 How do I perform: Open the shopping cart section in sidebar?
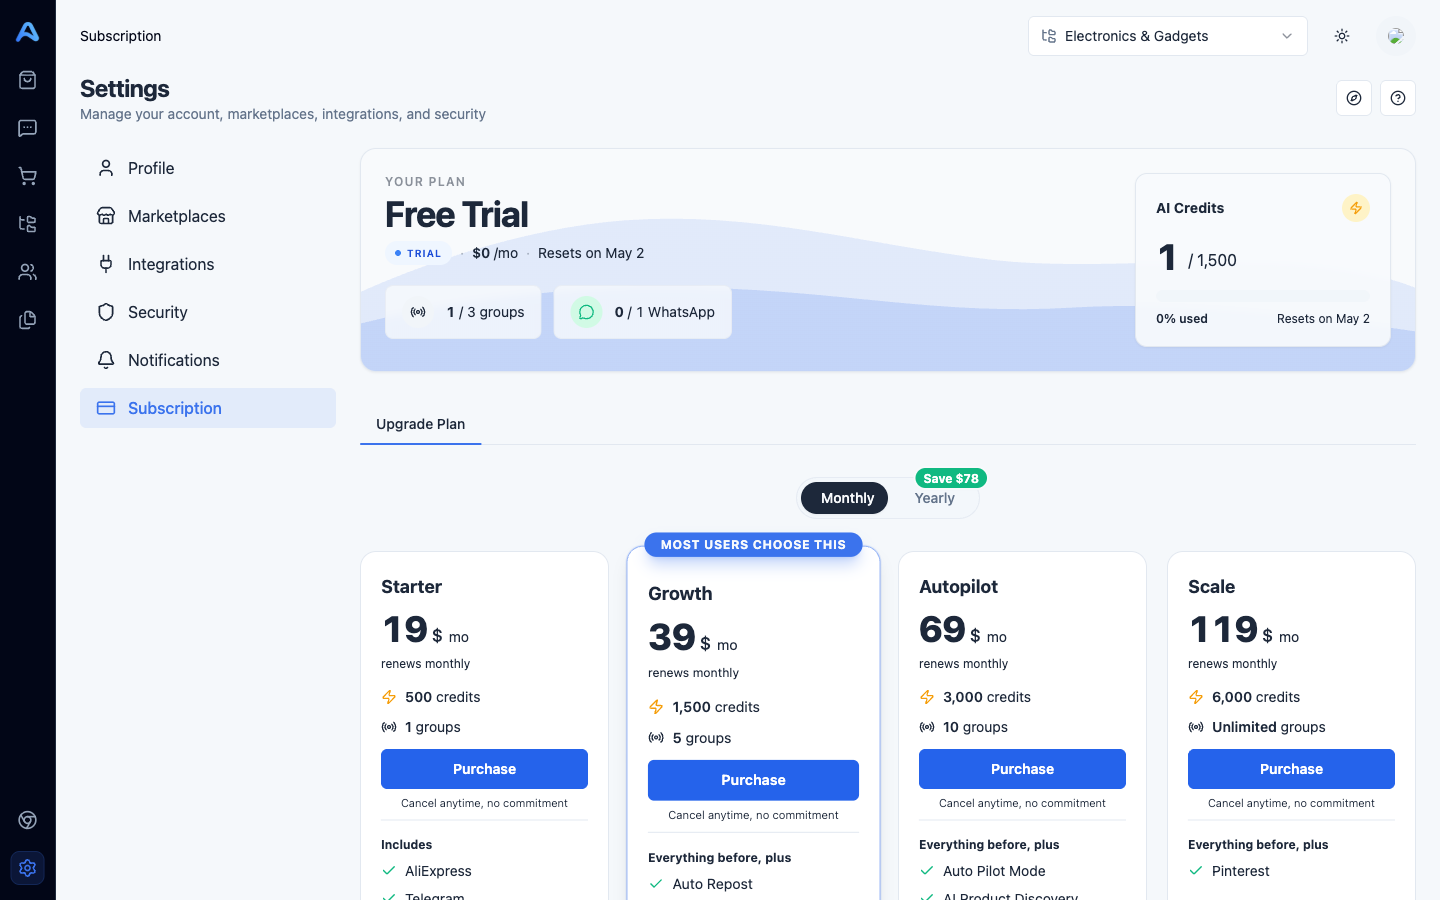point(27,175)
